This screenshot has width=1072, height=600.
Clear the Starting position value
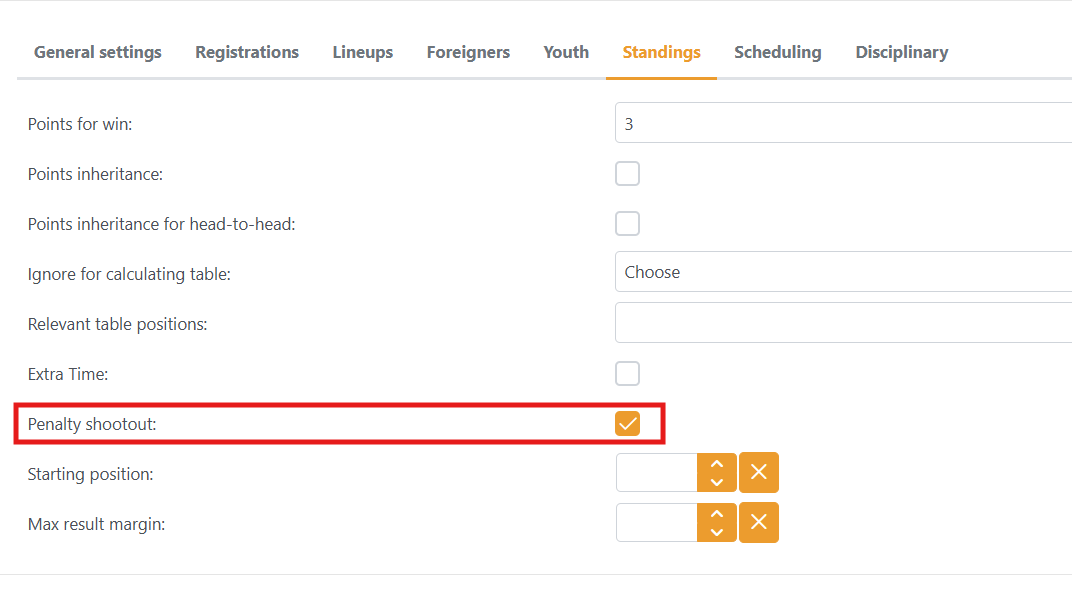759,473
